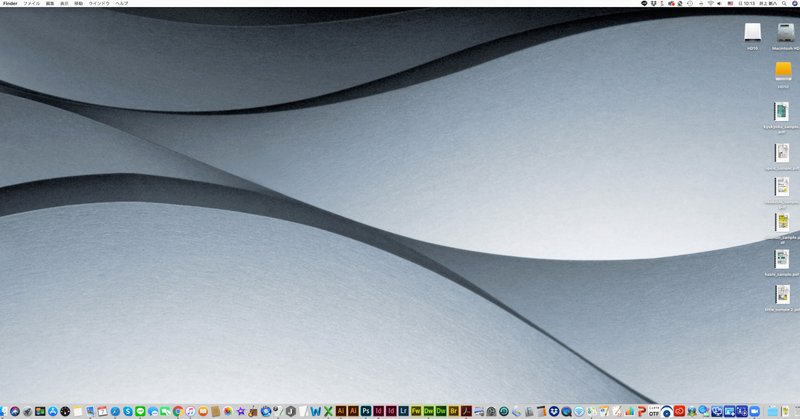Open the Photos app in Dock
This screenshot has height=419, width=800.
(x=228, y=411)
